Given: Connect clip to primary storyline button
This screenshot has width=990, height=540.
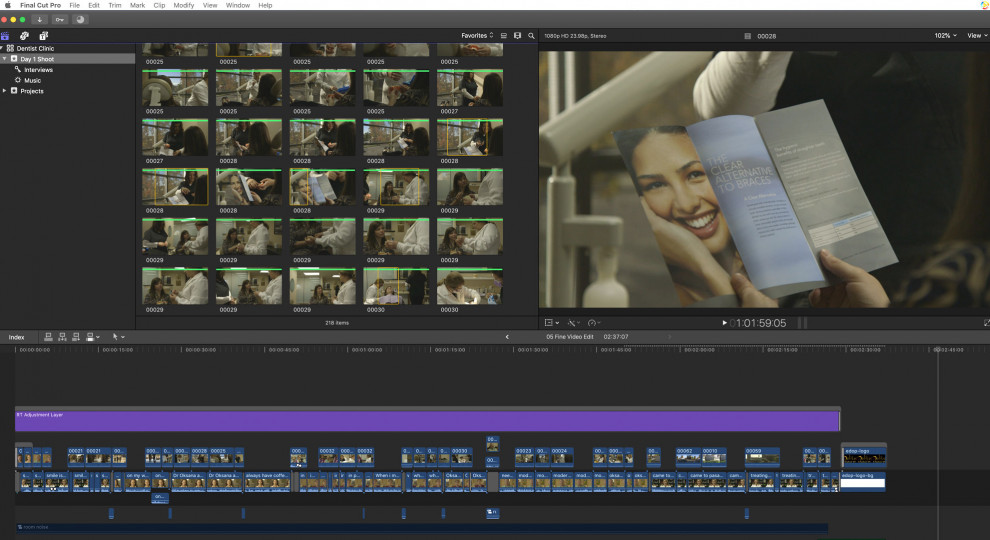Looking at the screenshot, I should point(48,337).
